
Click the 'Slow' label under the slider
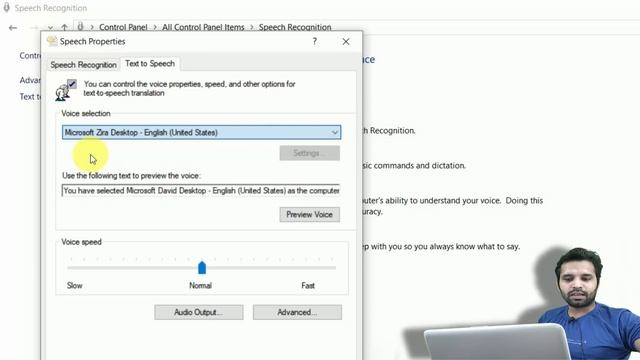(75, 285)
